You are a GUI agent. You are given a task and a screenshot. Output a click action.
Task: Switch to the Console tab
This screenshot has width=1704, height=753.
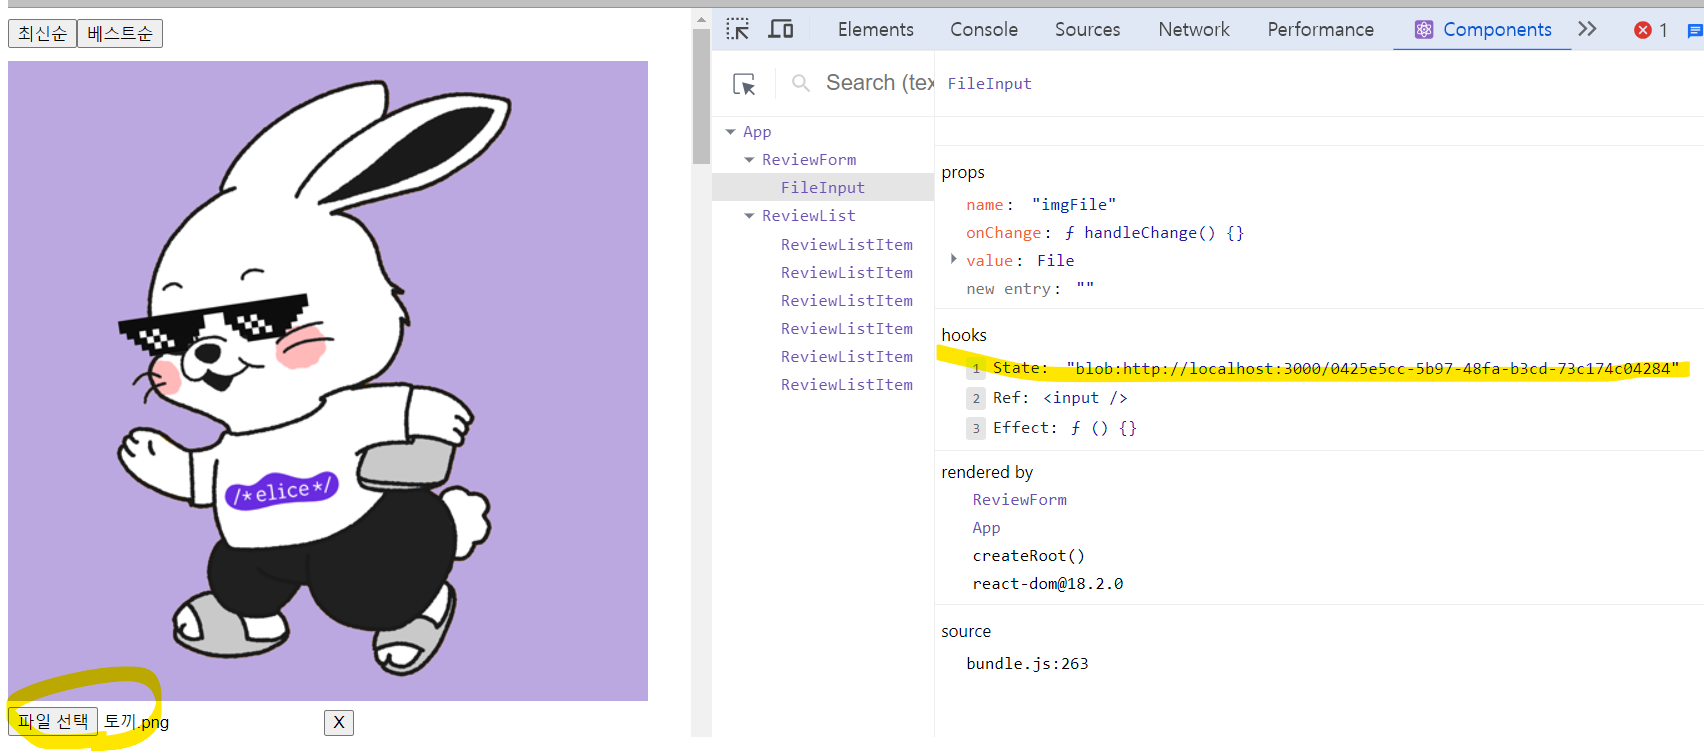coord(984,29)
